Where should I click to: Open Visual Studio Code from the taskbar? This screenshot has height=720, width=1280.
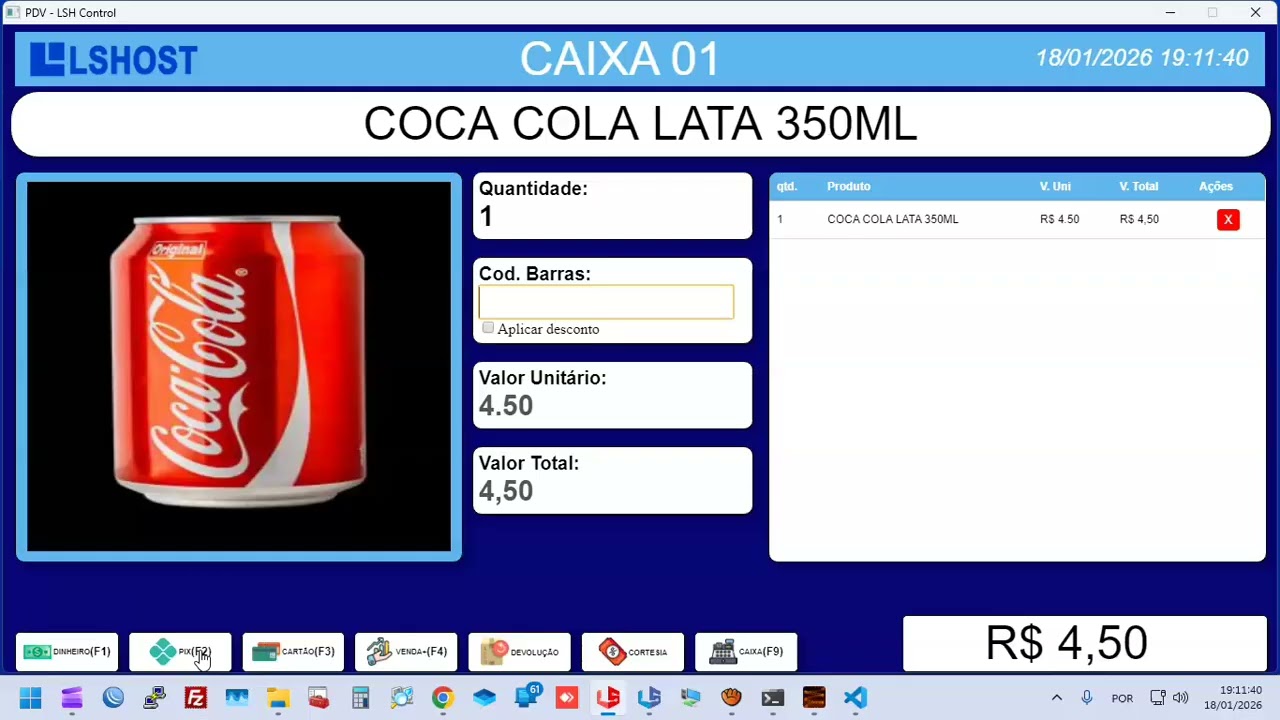click(x=855, y=698)
